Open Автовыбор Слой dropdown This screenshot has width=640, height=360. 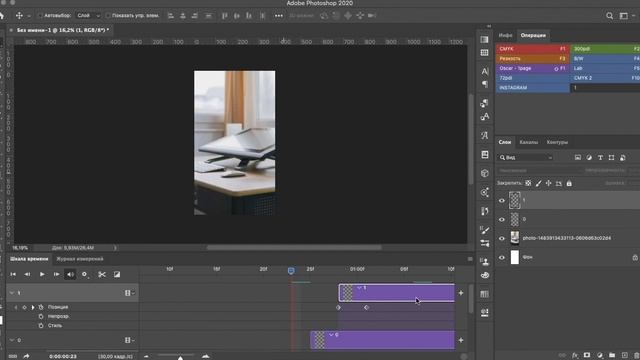click(88, 16)
